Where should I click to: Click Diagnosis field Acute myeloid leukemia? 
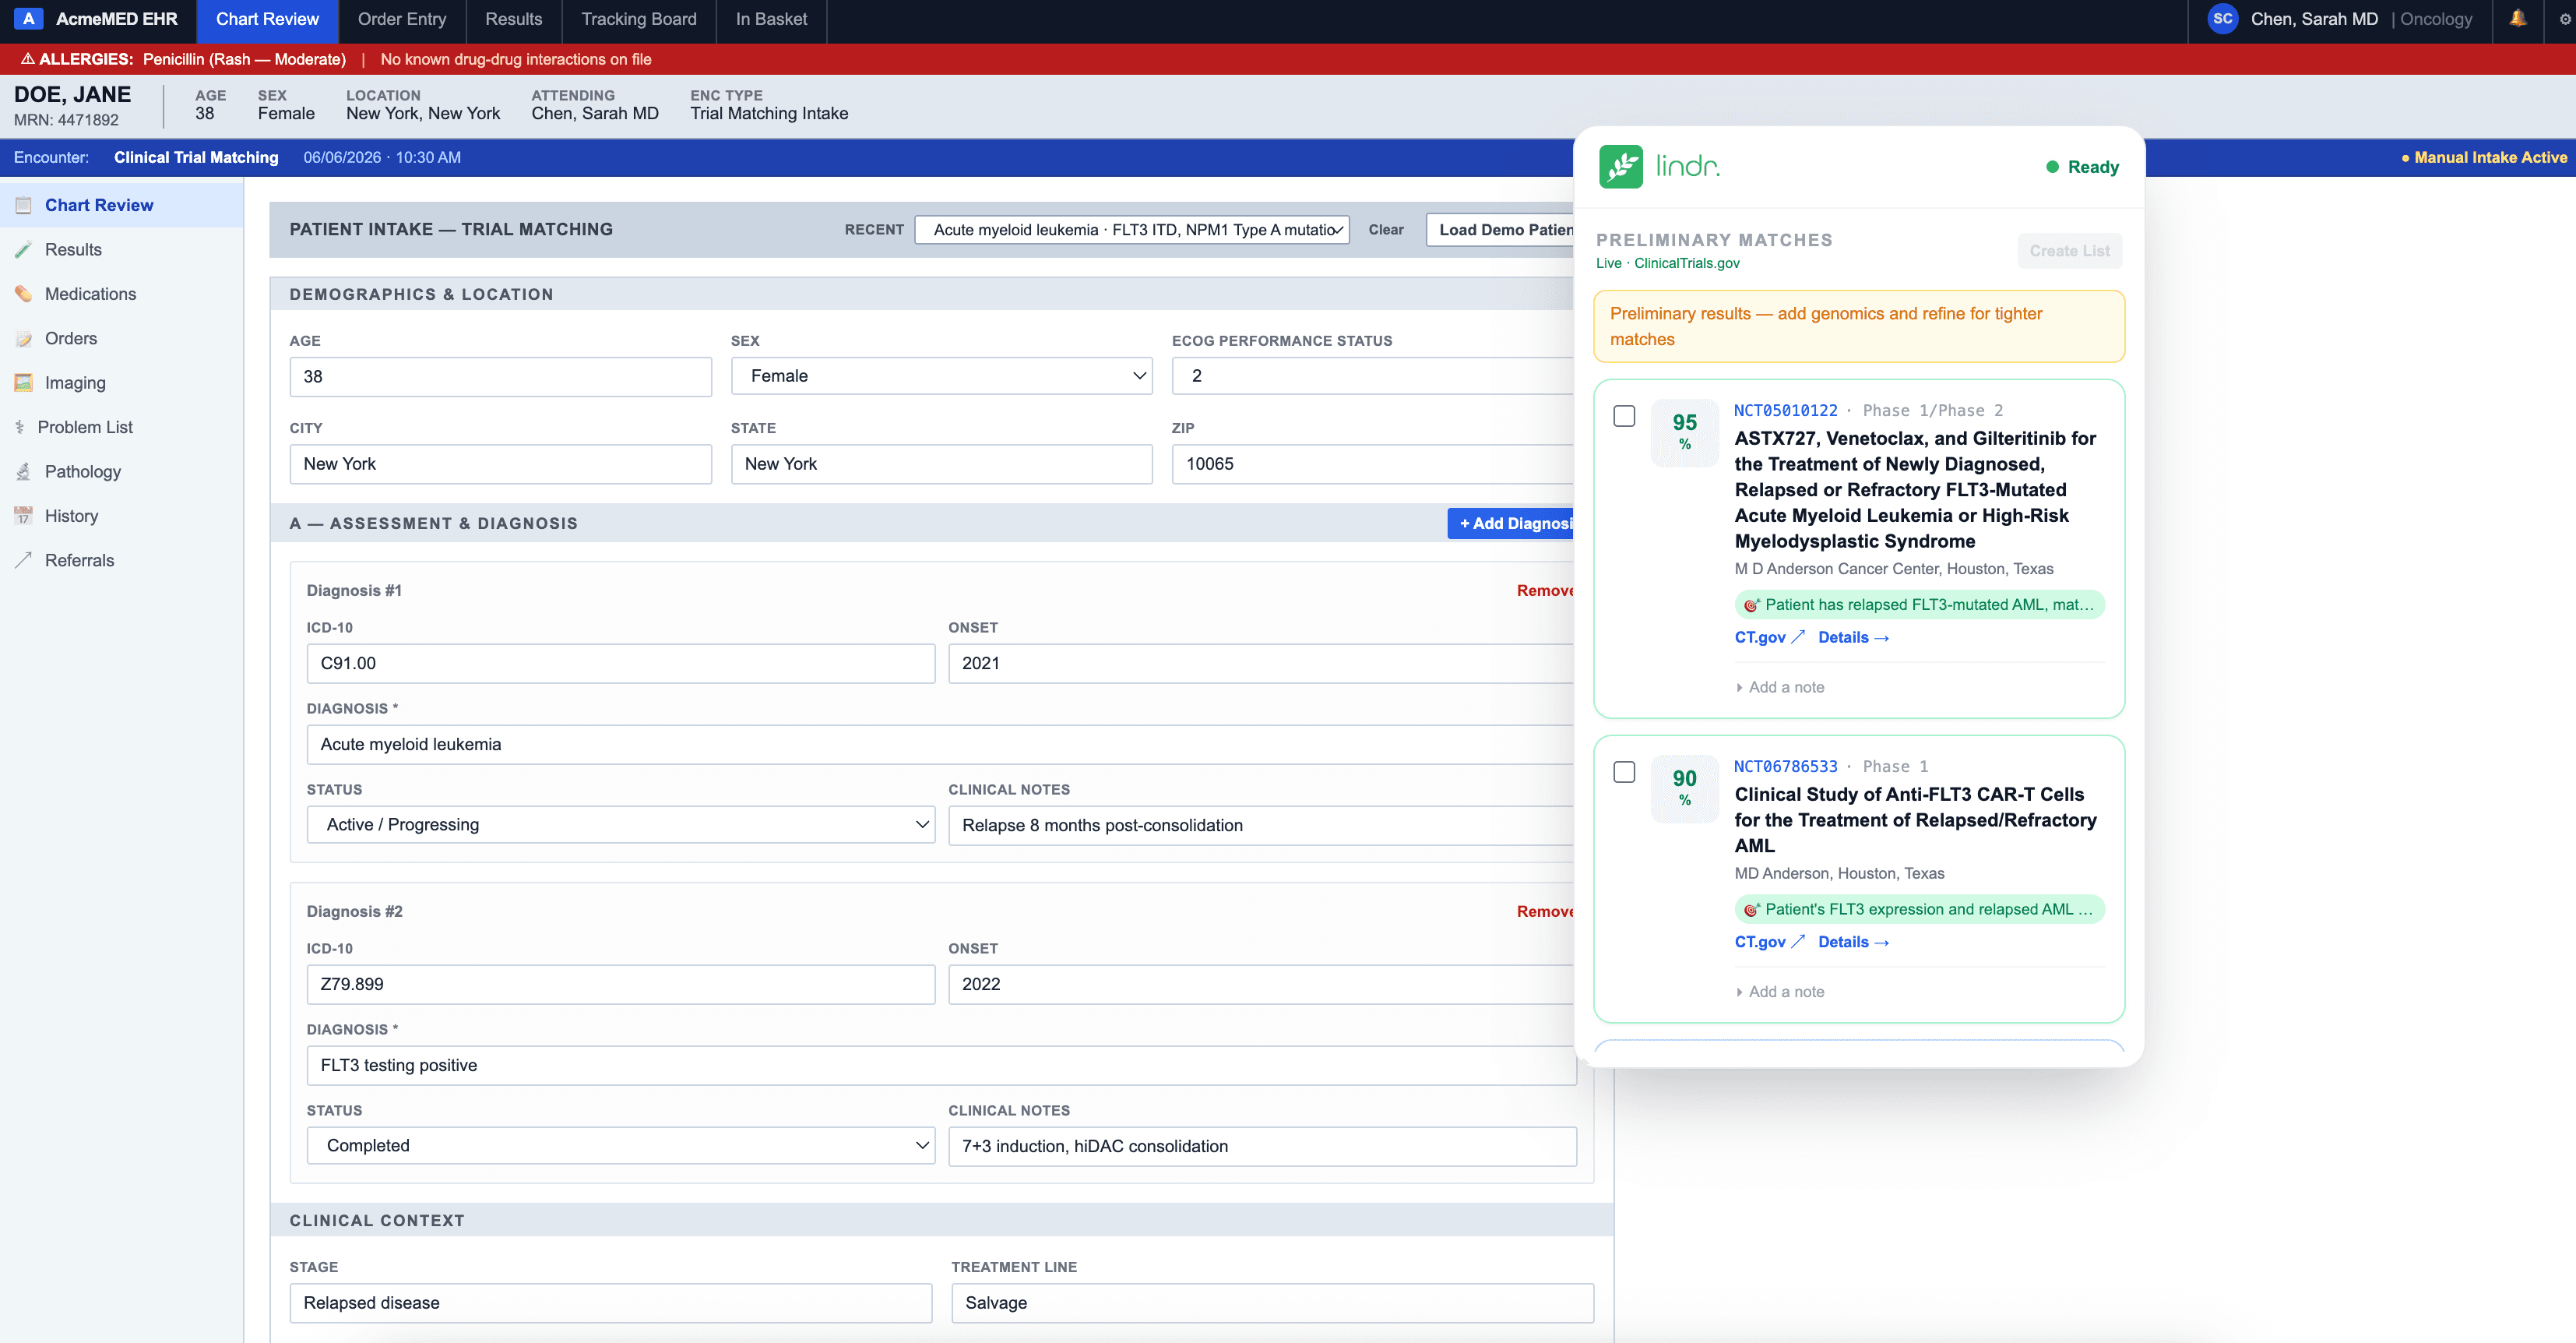click(x=940, y=745)
